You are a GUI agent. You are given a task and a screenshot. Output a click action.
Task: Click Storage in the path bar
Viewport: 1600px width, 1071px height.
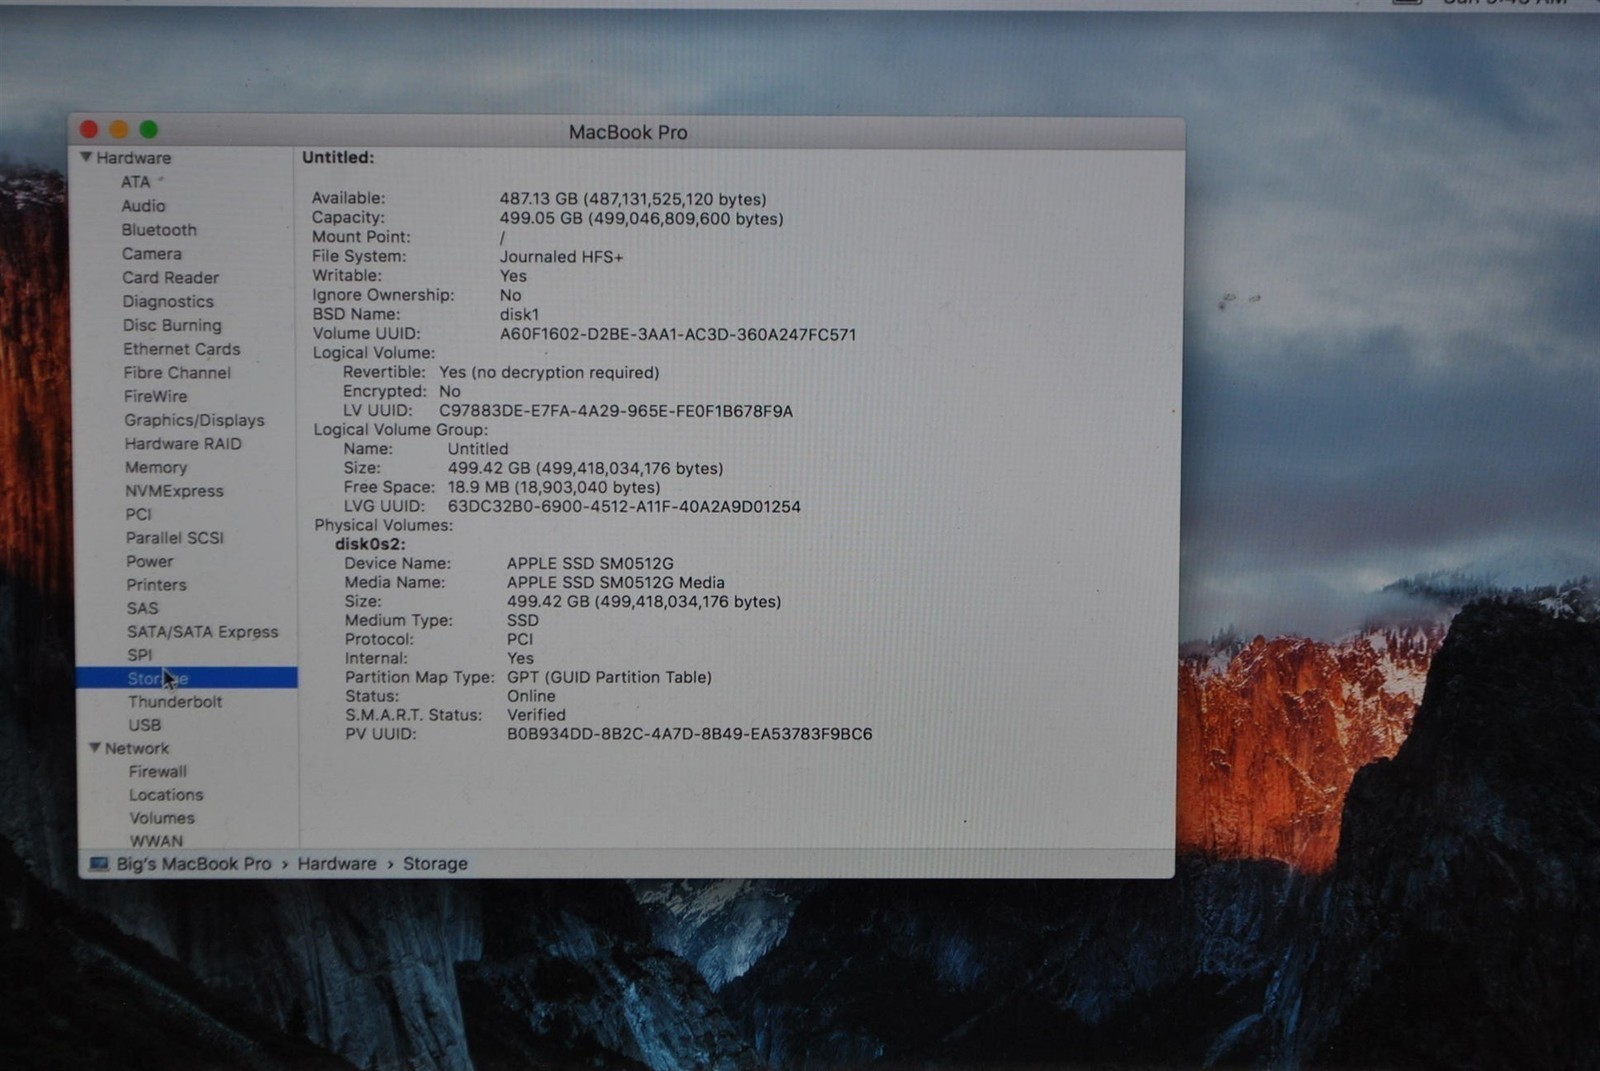pyautogui.click(x=435, y=864)
